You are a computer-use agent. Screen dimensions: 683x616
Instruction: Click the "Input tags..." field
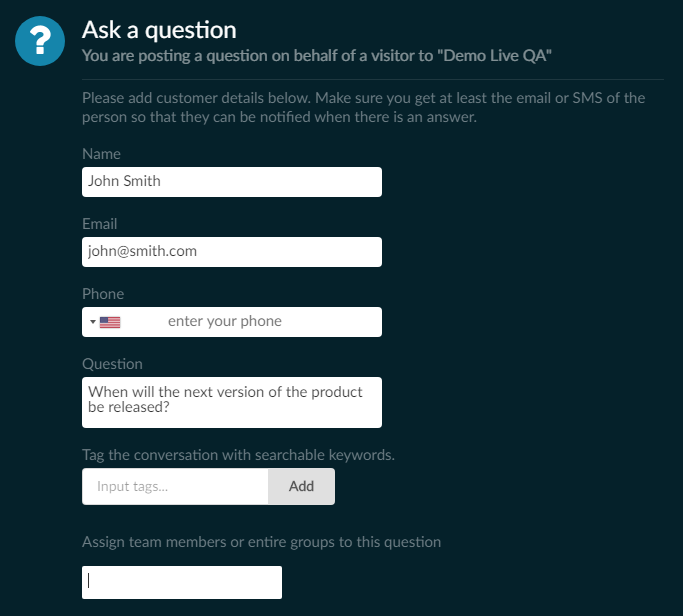click(176, 487)
